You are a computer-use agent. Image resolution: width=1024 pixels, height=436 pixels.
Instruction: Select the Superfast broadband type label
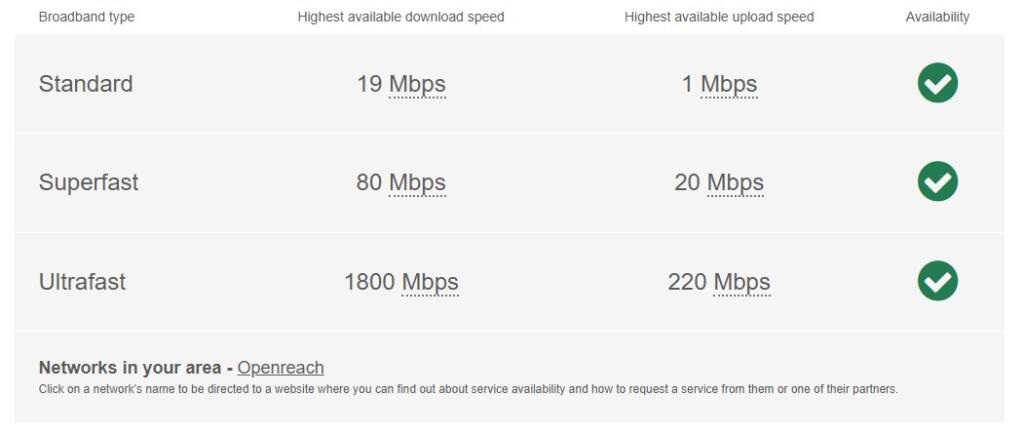(x=89, y=183)
